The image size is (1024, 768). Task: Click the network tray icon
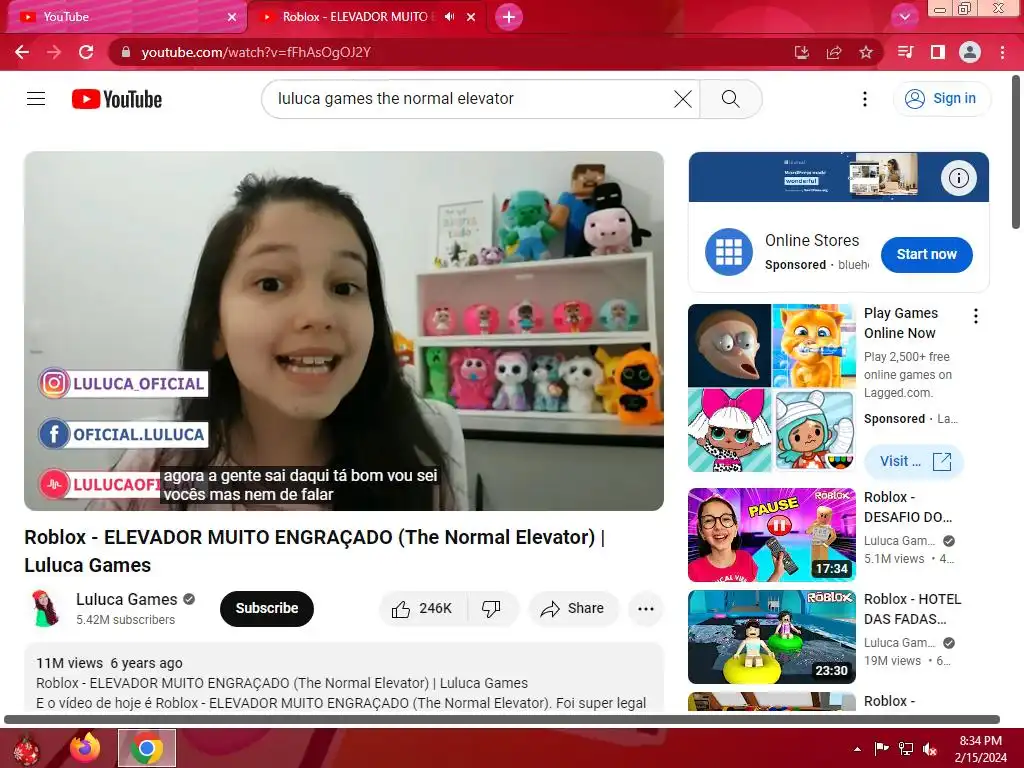click(906, 749)
